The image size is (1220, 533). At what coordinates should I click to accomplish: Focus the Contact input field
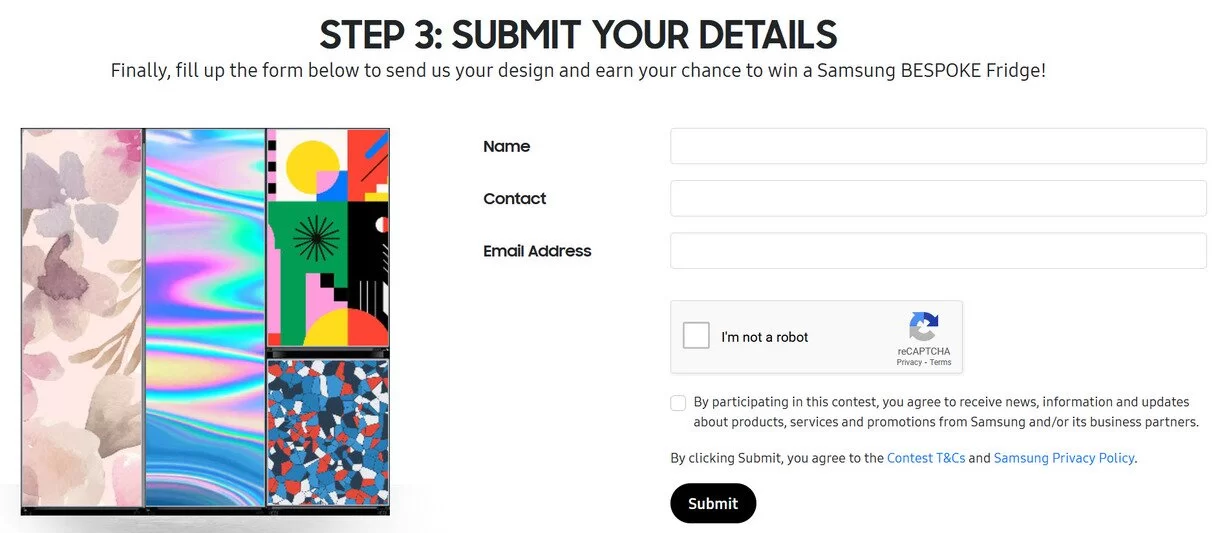[938, 198]
